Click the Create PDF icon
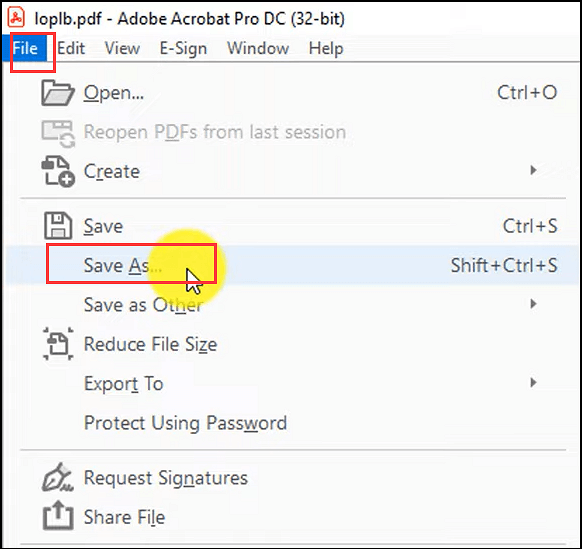The width and height of the screenshot is (582, 549). pyautogui.click(x=58, y=171)
